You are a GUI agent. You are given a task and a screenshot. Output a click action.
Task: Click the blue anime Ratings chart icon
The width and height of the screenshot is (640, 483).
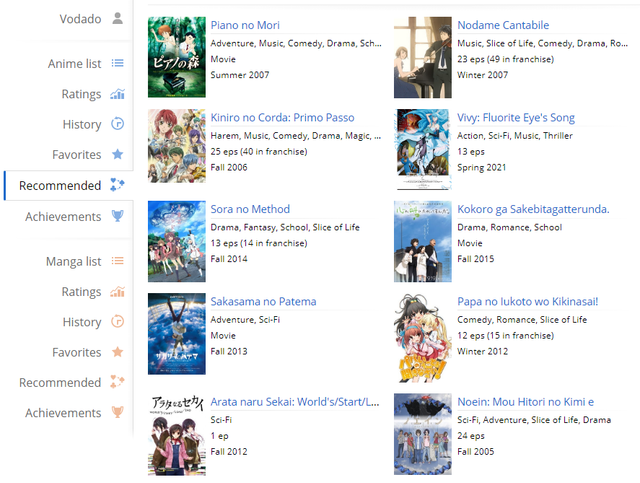pyautogui.click(x=118, y=94)
